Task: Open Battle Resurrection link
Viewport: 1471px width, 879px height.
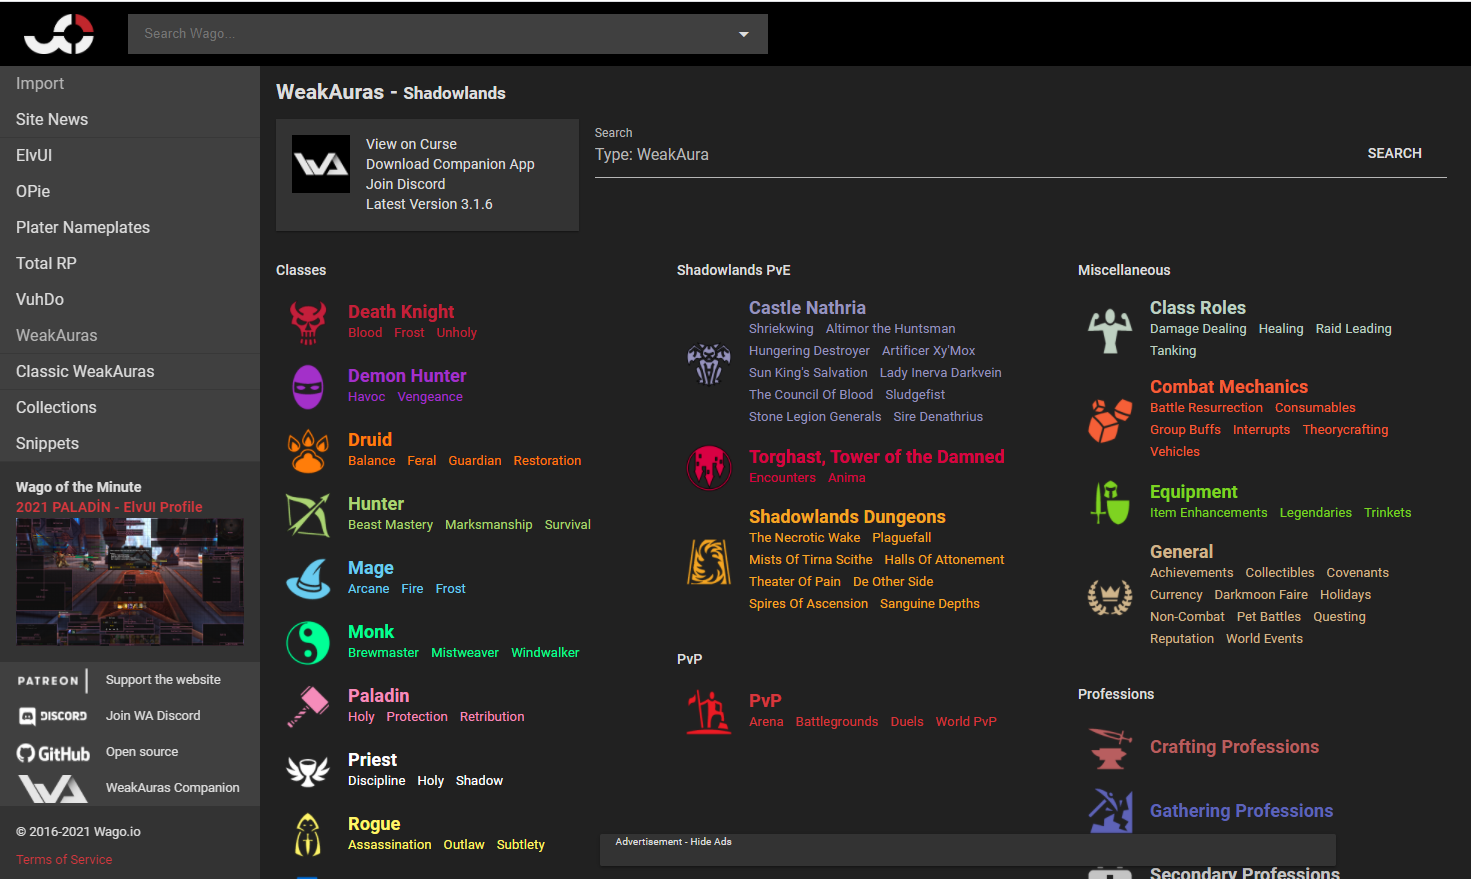Action: pos(1206,408)
